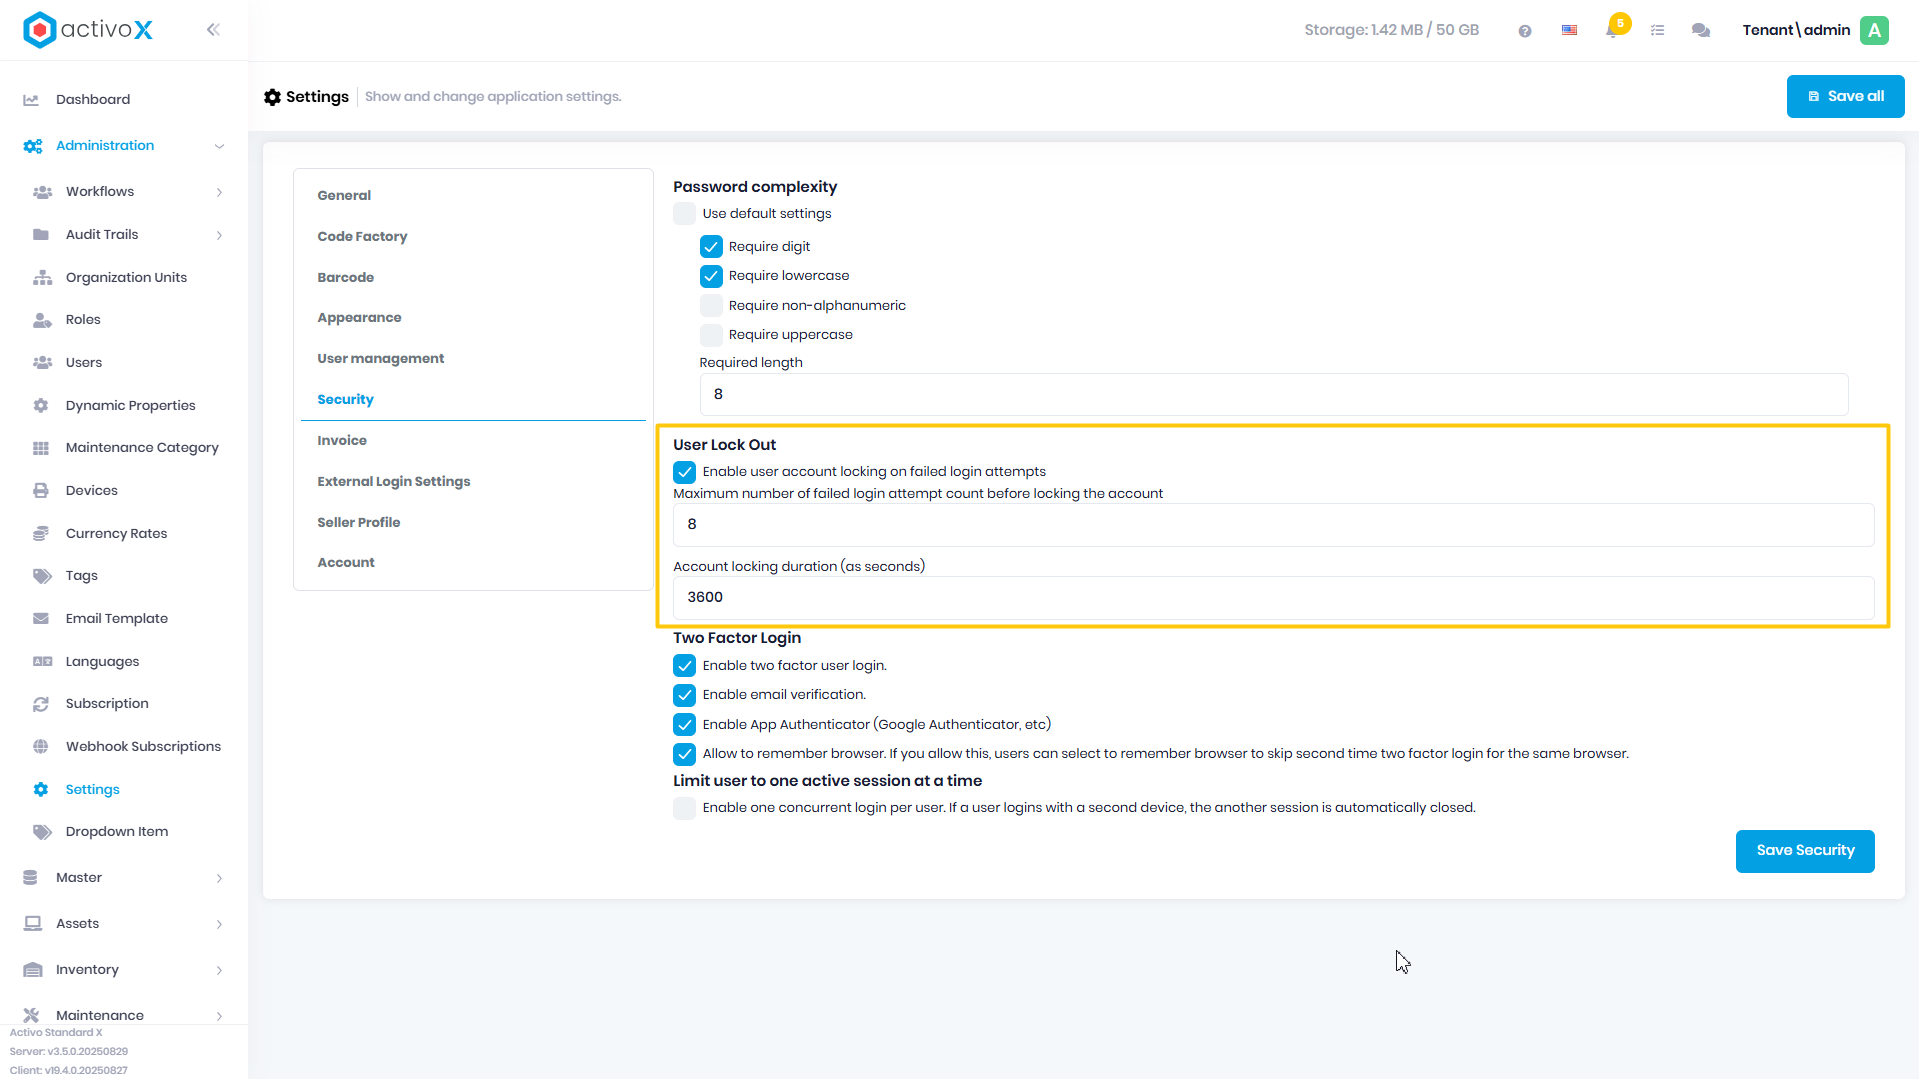This screenshot has width=1919, height=1079.
Task: Open the User management tab
Action: pyautogui.click(x=380, y=359)
